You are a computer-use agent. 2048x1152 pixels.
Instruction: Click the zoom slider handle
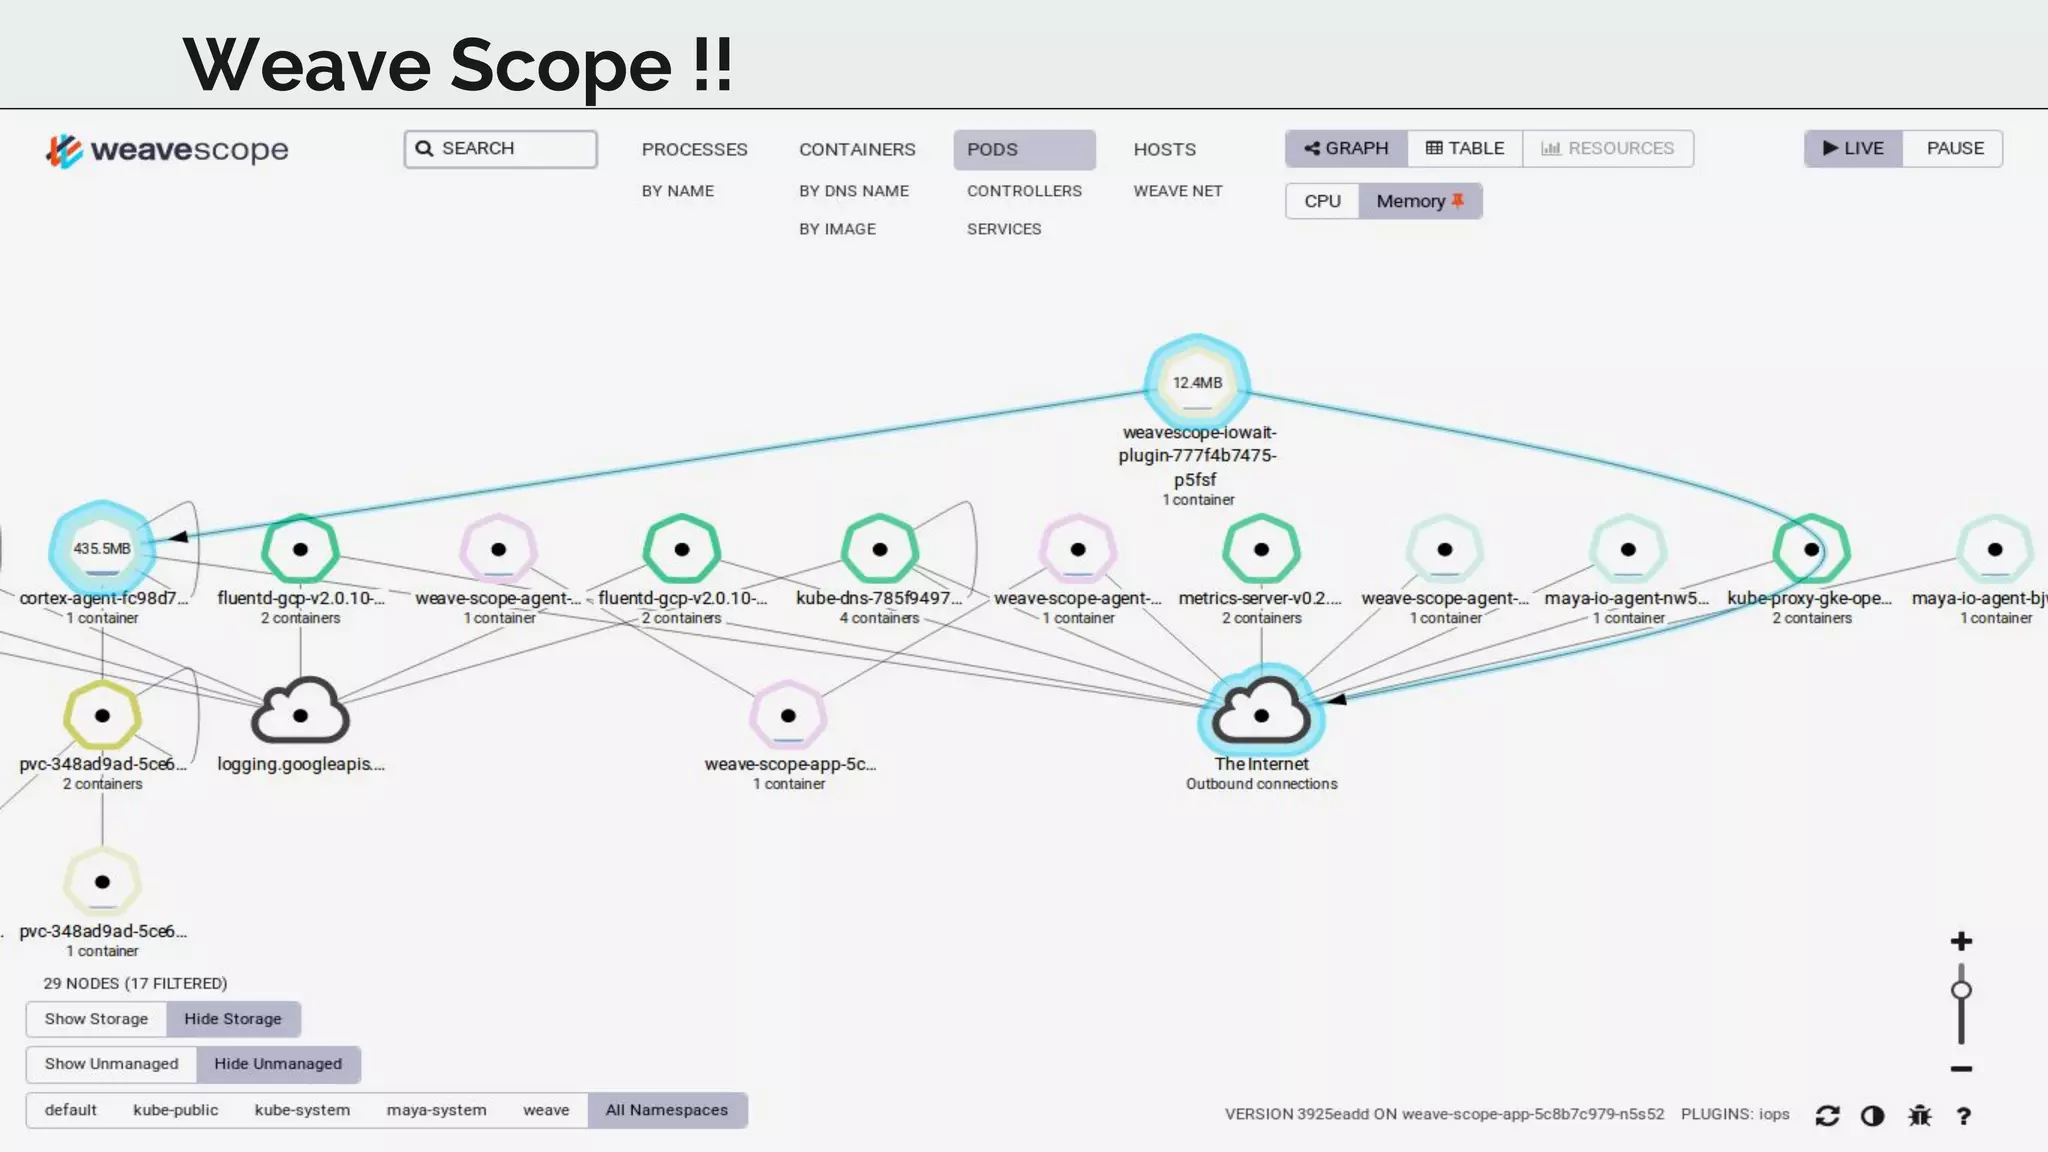pyautogui.click(x=1961, y=990)
